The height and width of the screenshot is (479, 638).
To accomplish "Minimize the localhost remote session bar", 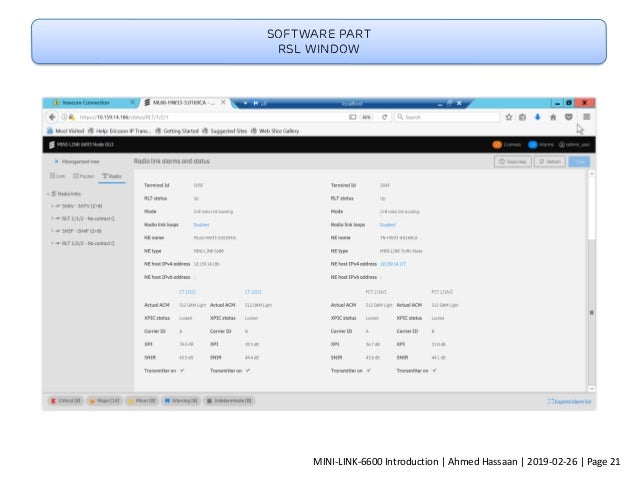I will click(x=440, y=104).
